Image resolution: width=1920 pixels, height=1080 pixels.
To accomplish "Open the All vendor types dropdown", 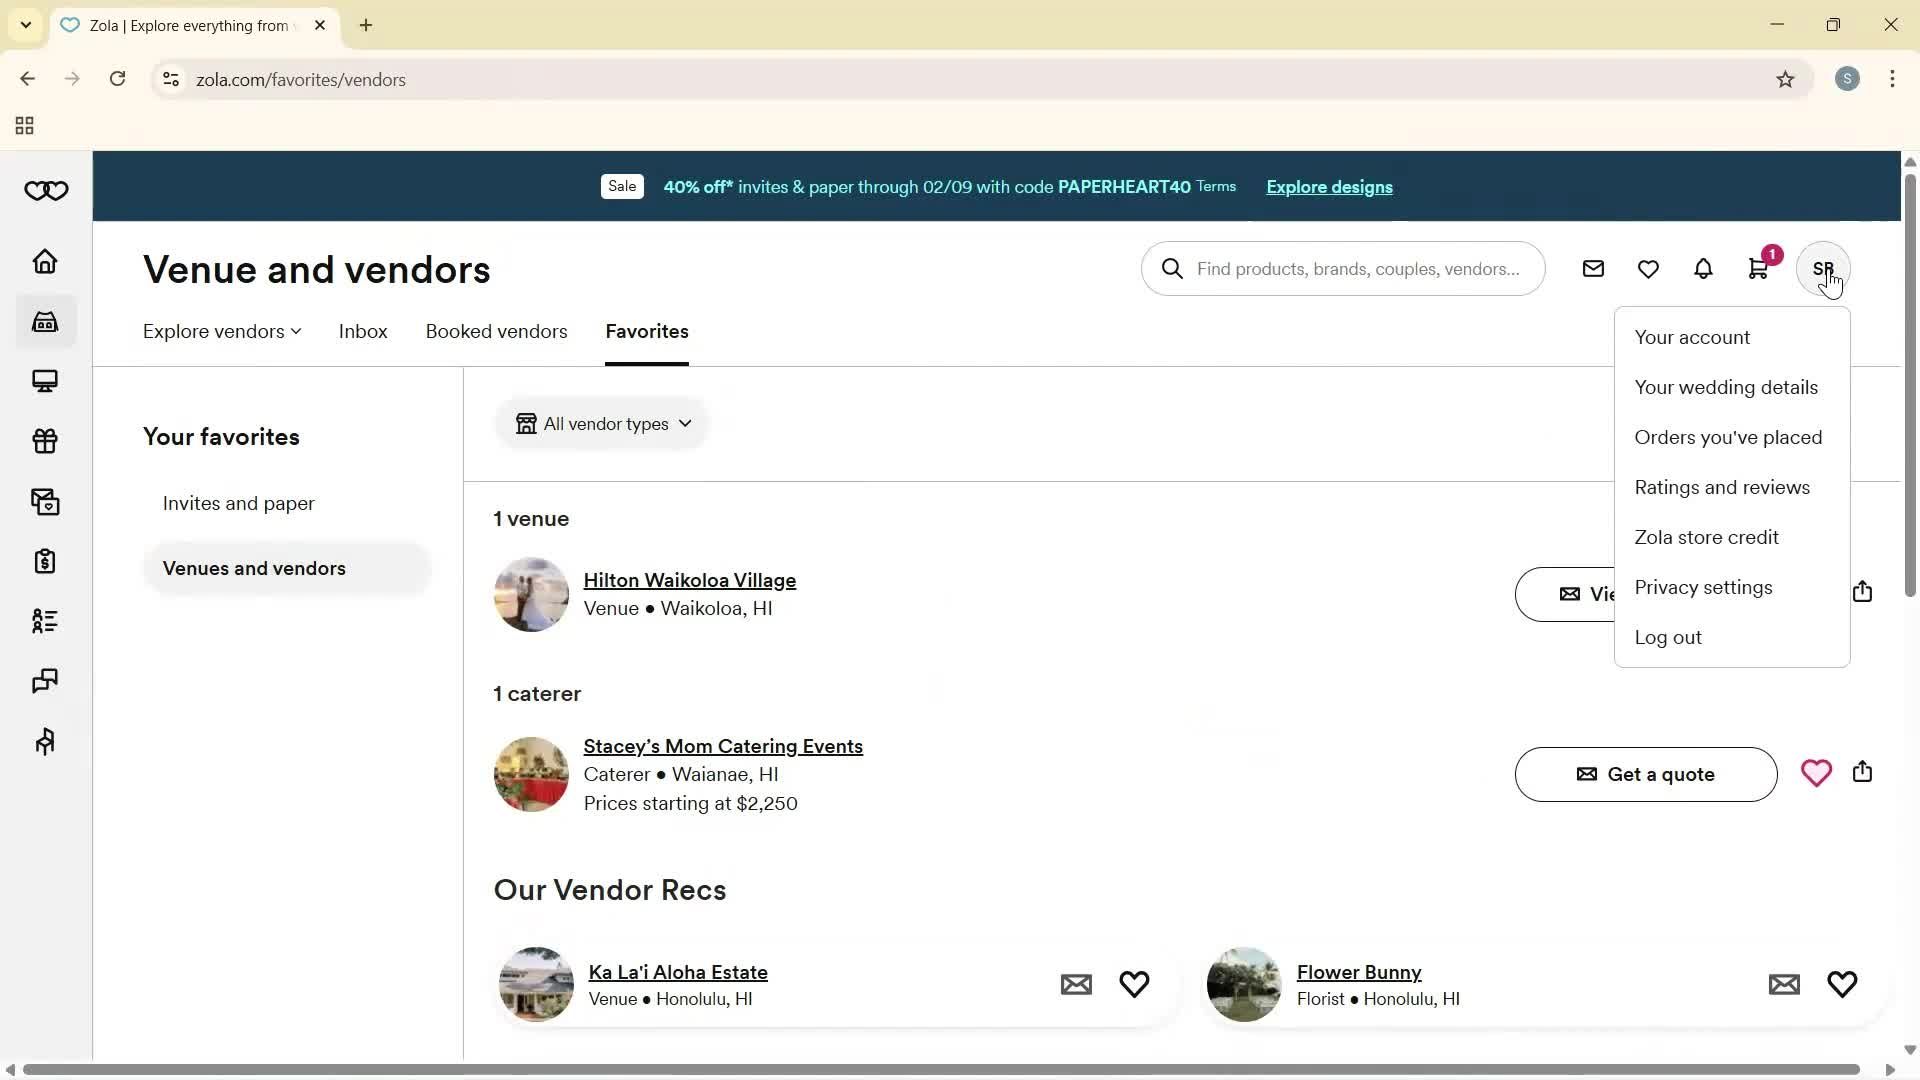I will [x=601, y=423].
